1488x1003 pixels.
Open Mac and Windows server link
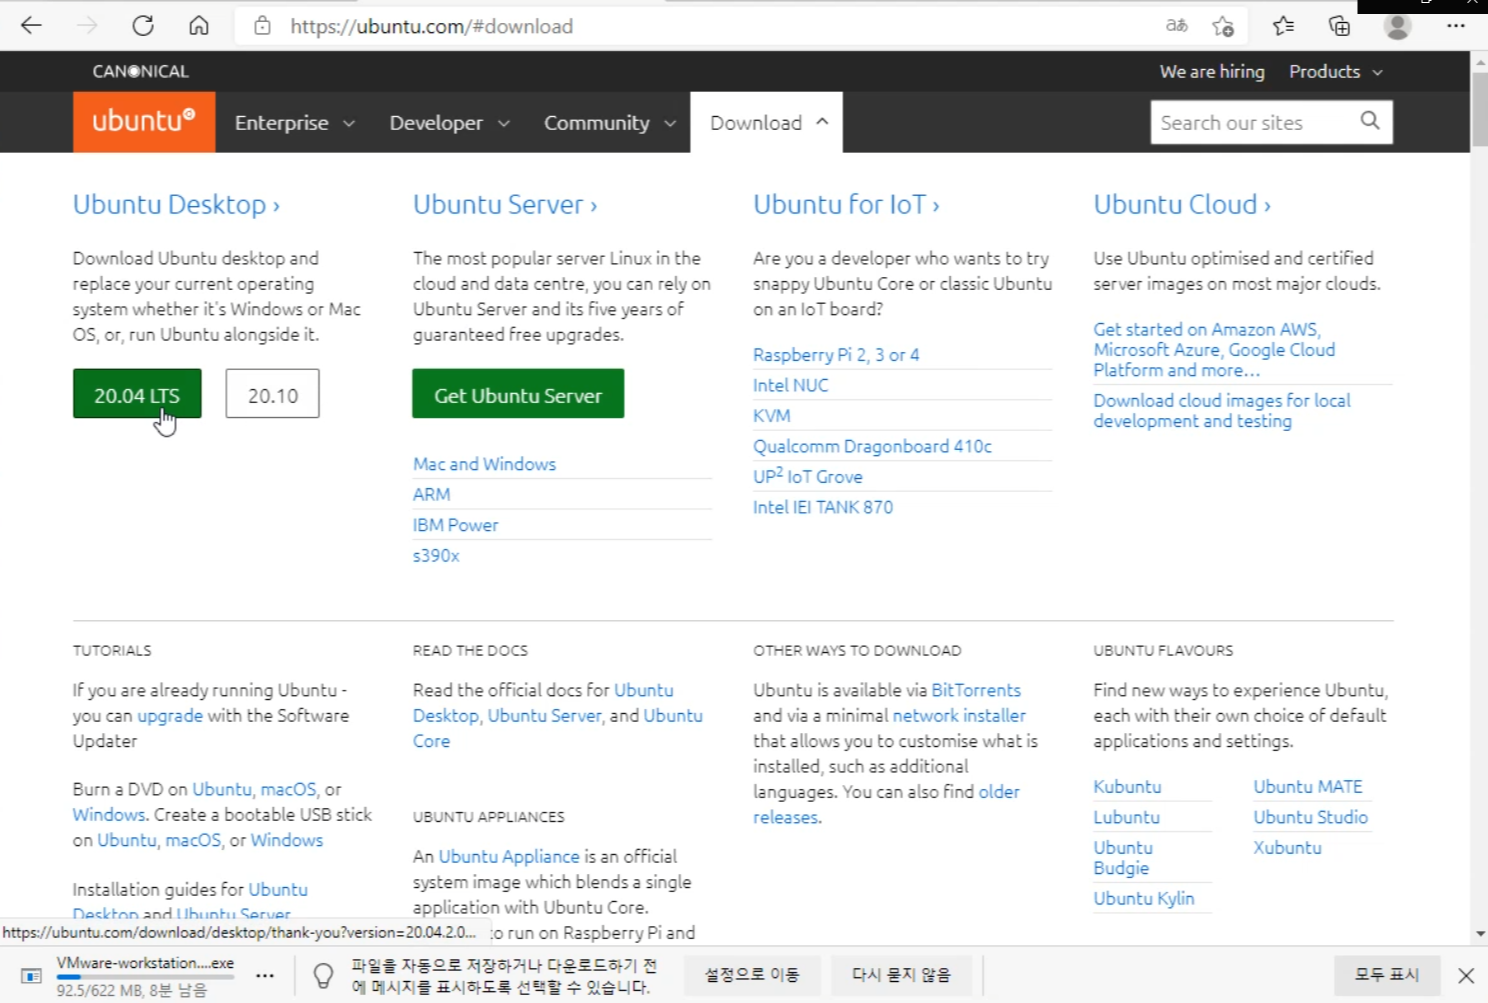point(484,464)
